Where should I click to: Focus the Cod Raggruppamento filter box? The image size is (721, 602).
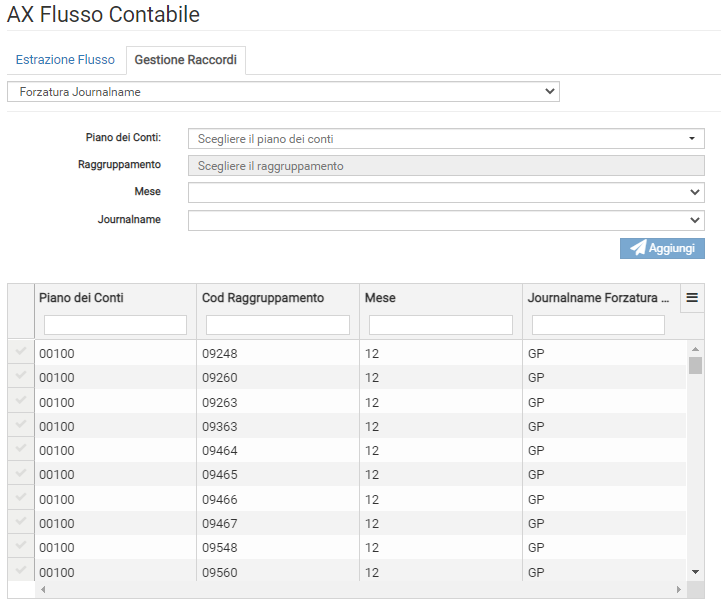[x=278, y=325]
